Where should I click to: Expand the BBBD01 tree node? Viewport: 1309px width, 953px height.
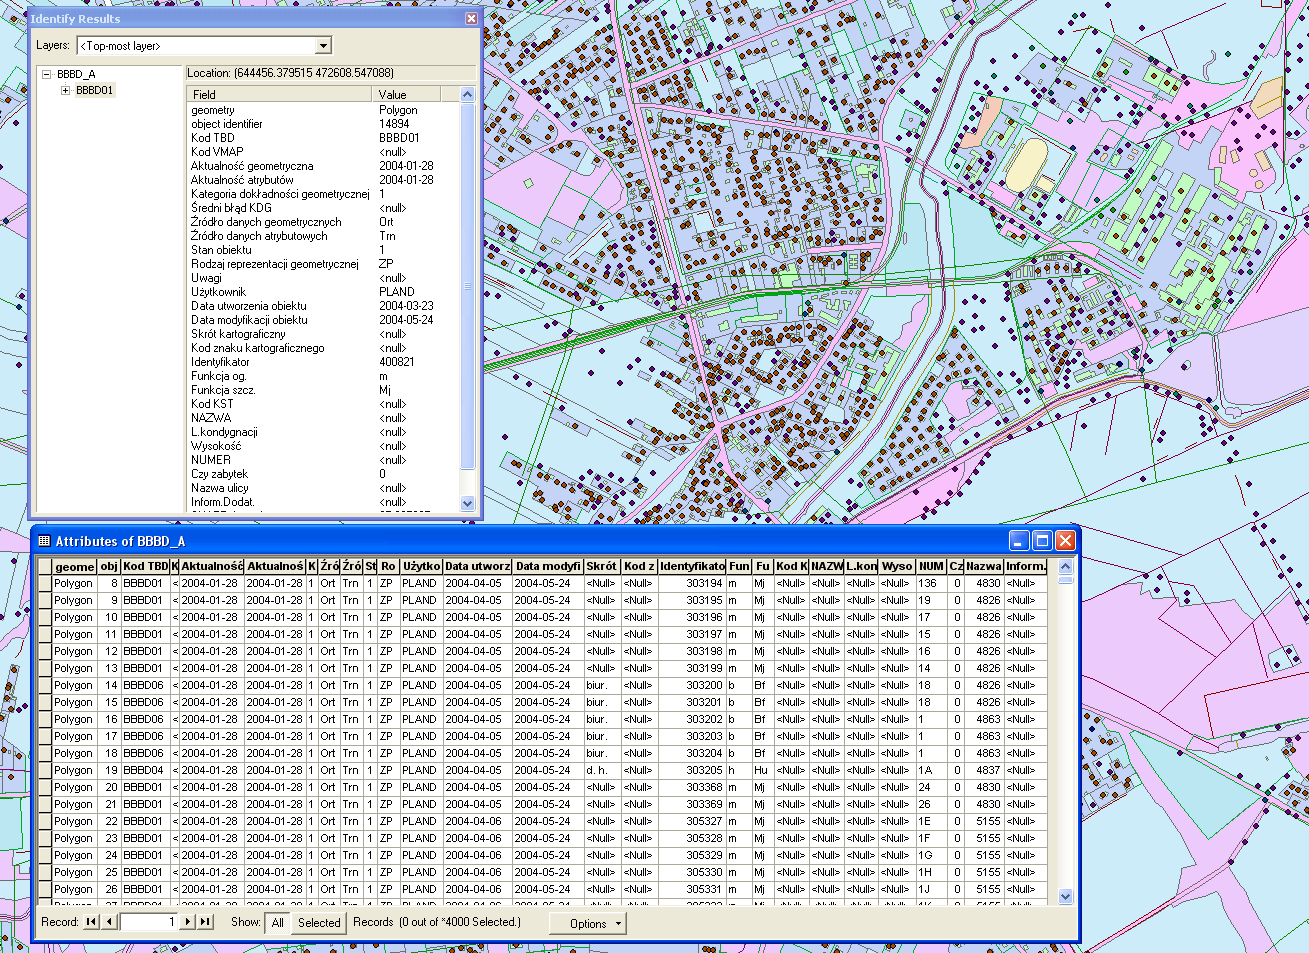pos(65,90)
